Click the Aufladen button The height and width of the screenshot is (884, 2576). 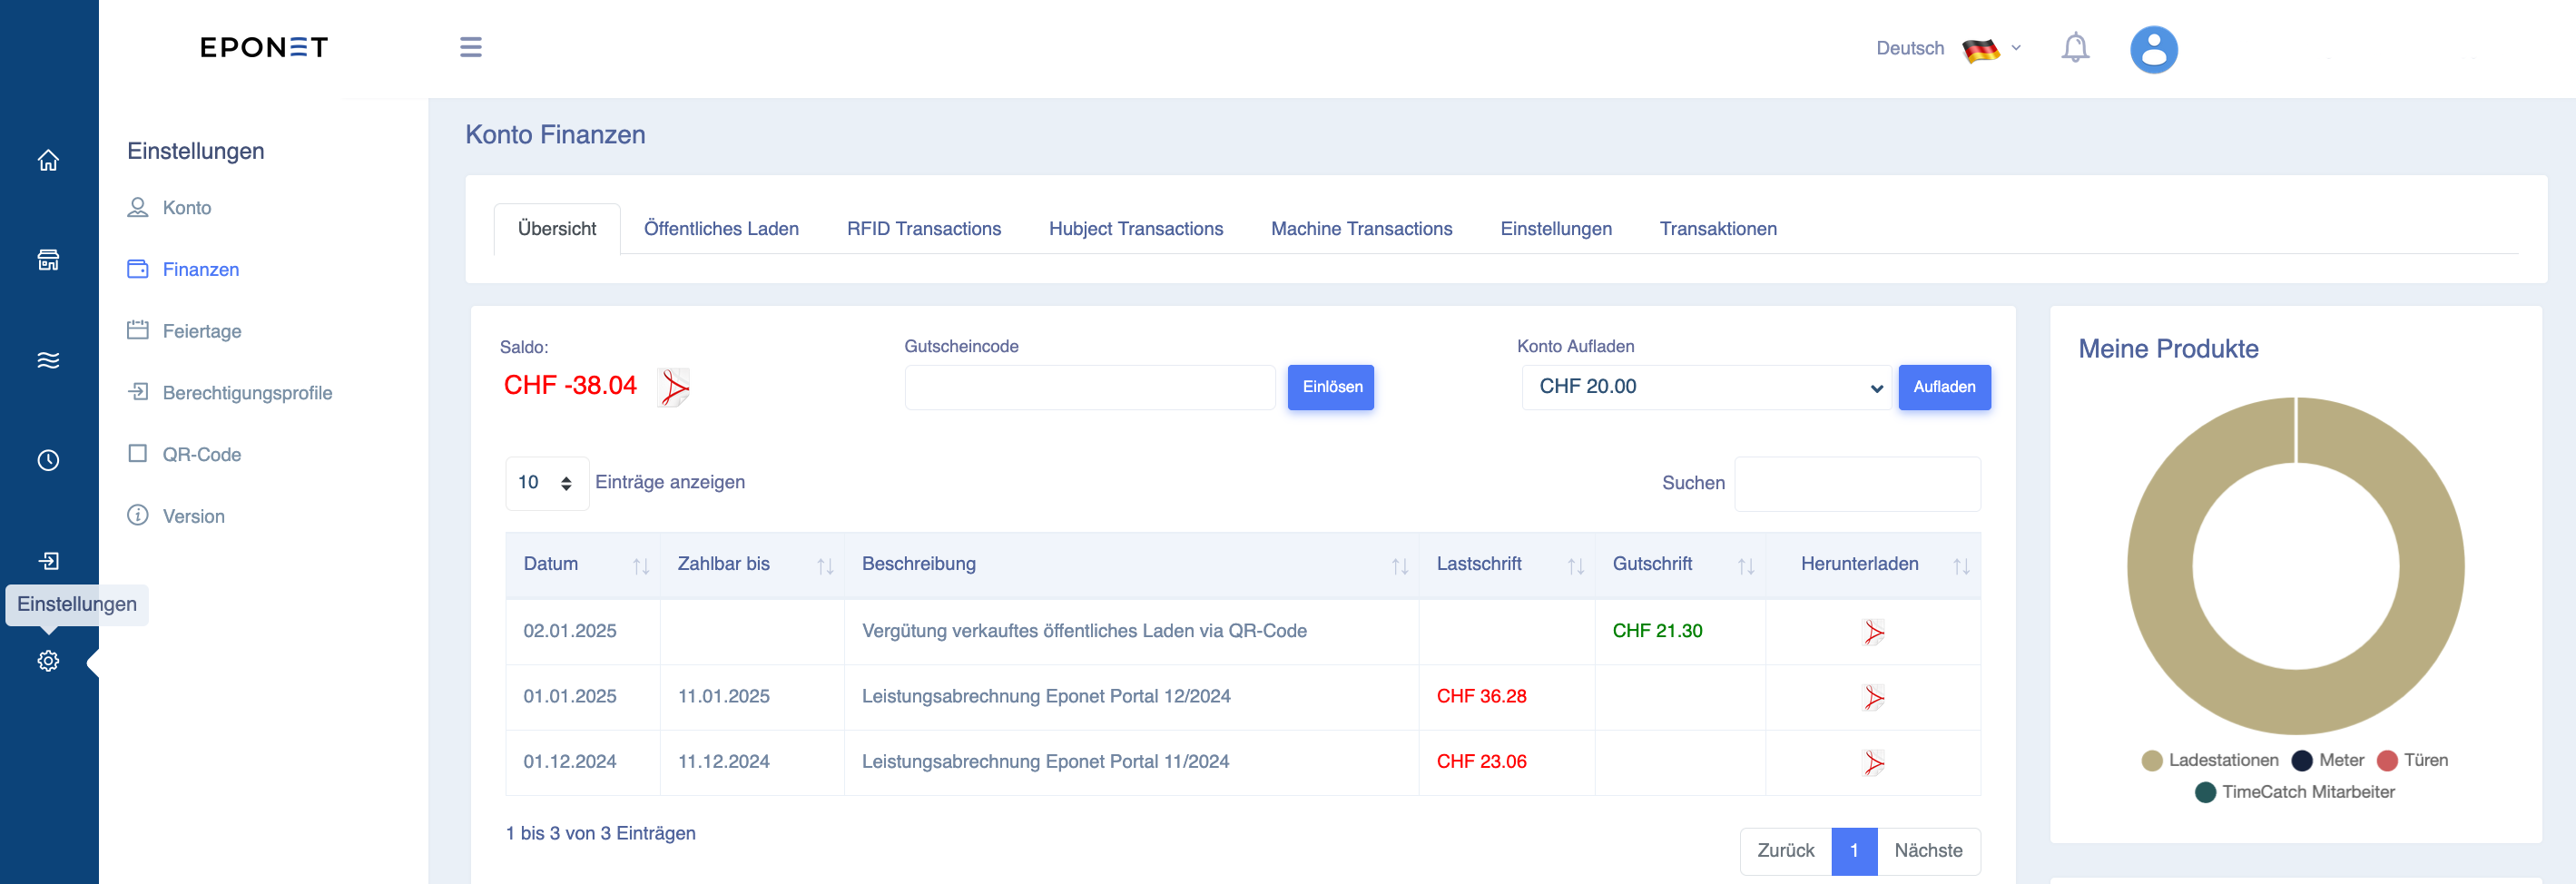click(1944, 387)
